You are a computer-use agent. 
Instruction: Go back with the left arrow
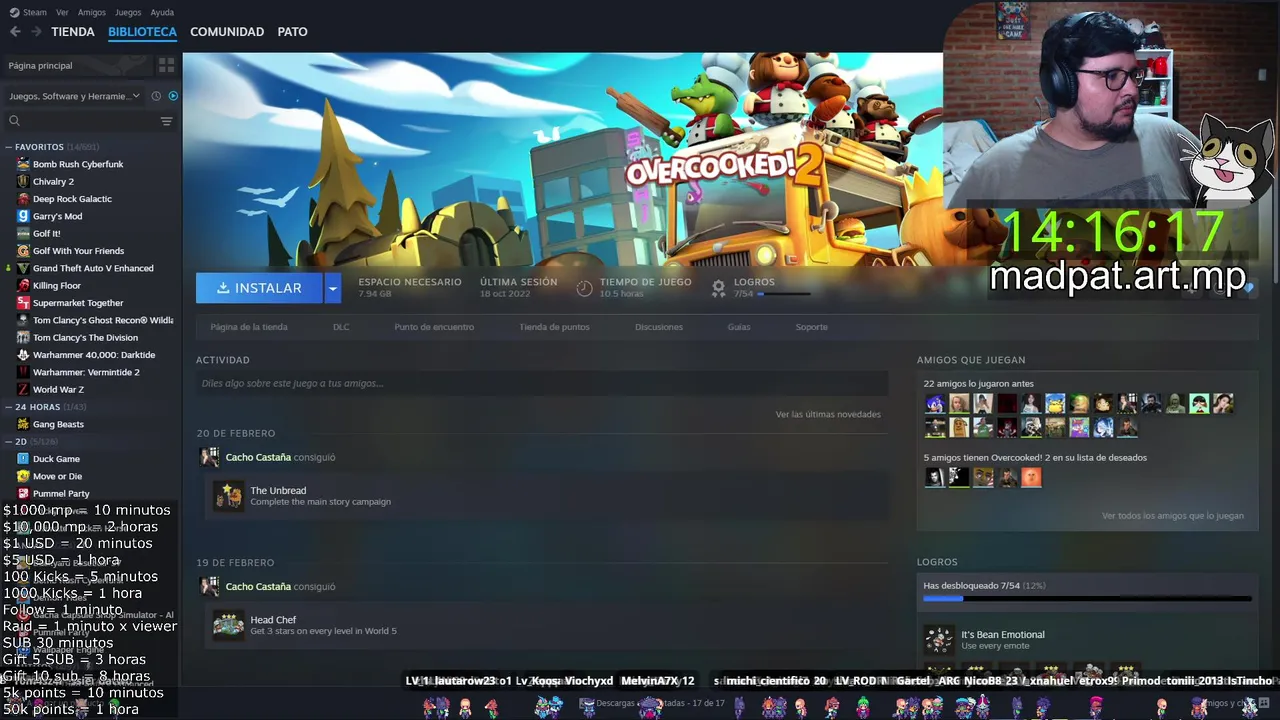(15, 32)
